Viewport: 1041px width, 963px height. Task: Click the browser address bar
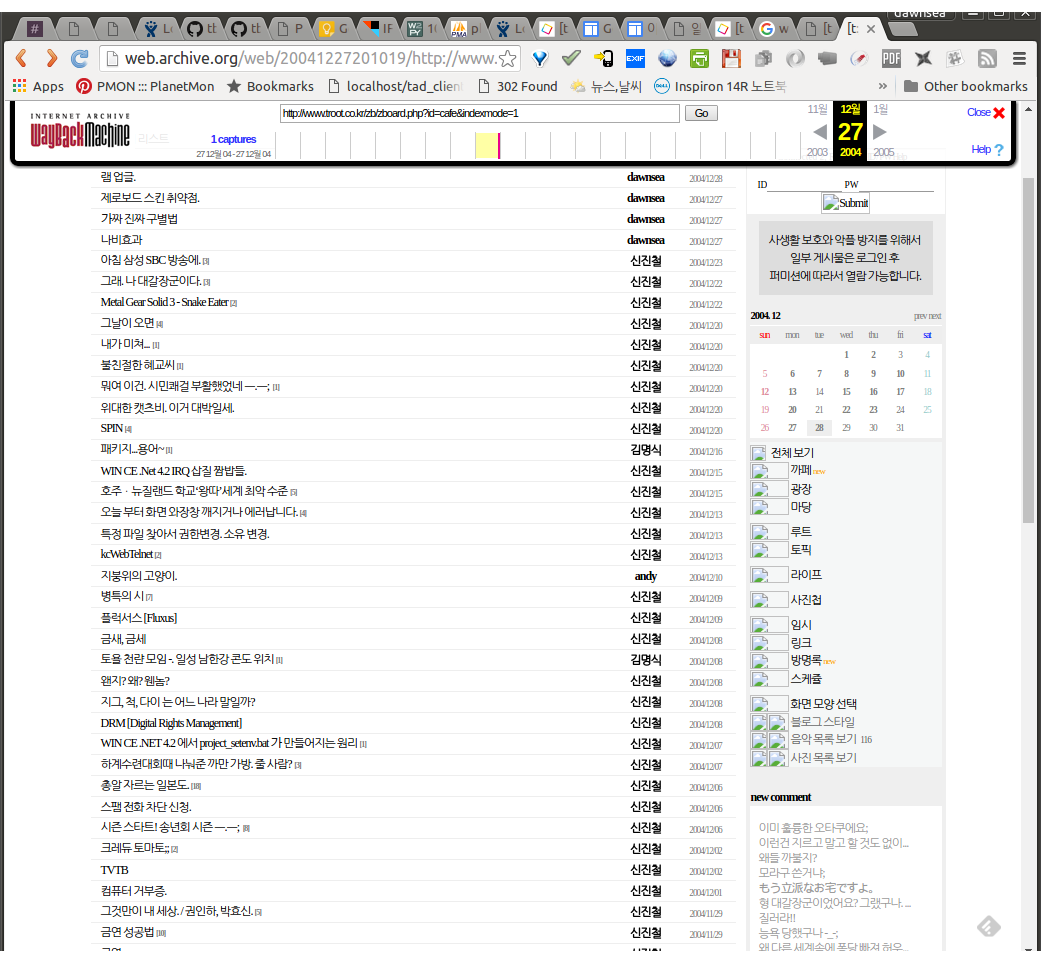coord(309,58)
